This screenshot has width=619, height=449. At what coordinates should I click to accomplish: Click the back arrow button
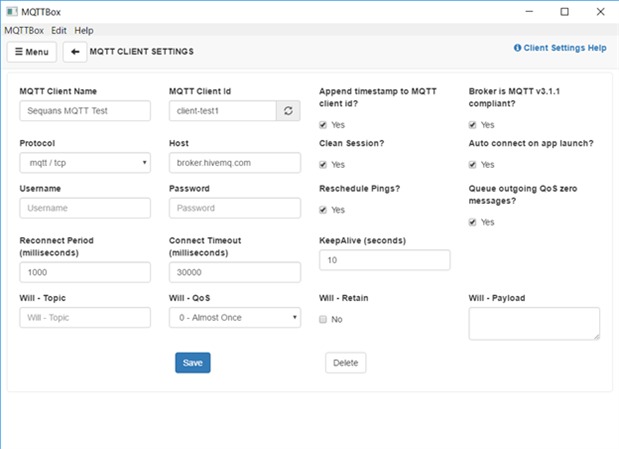(x=74, y=51)
